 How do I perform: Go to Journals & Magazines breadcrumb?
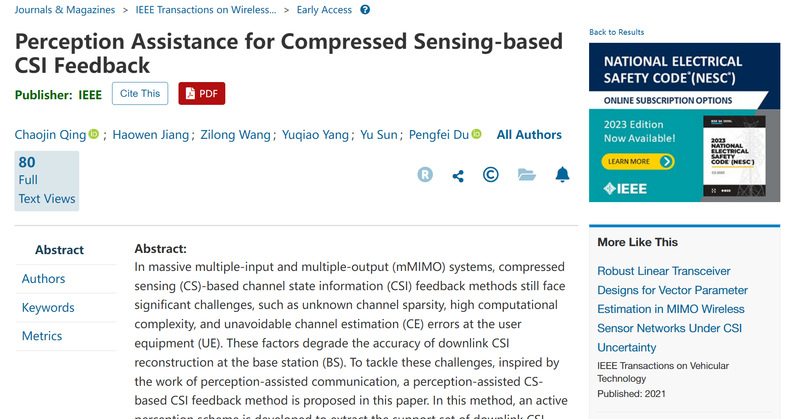point(65,10)
